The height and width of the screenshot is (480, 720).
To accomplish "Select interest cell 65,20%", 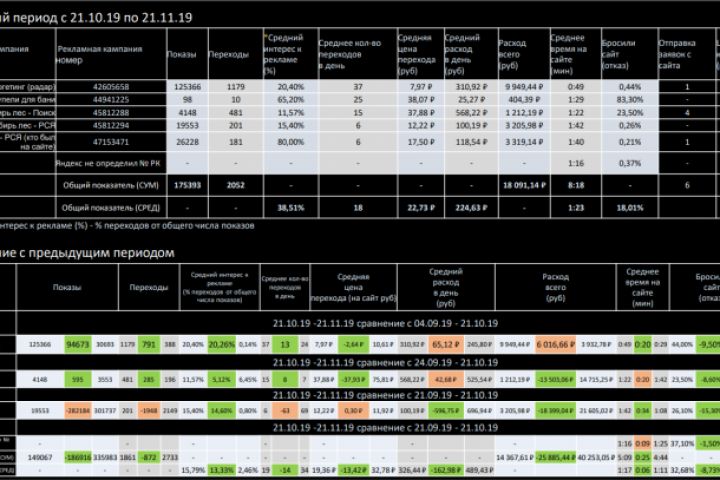I will click(x=291, y=100).
